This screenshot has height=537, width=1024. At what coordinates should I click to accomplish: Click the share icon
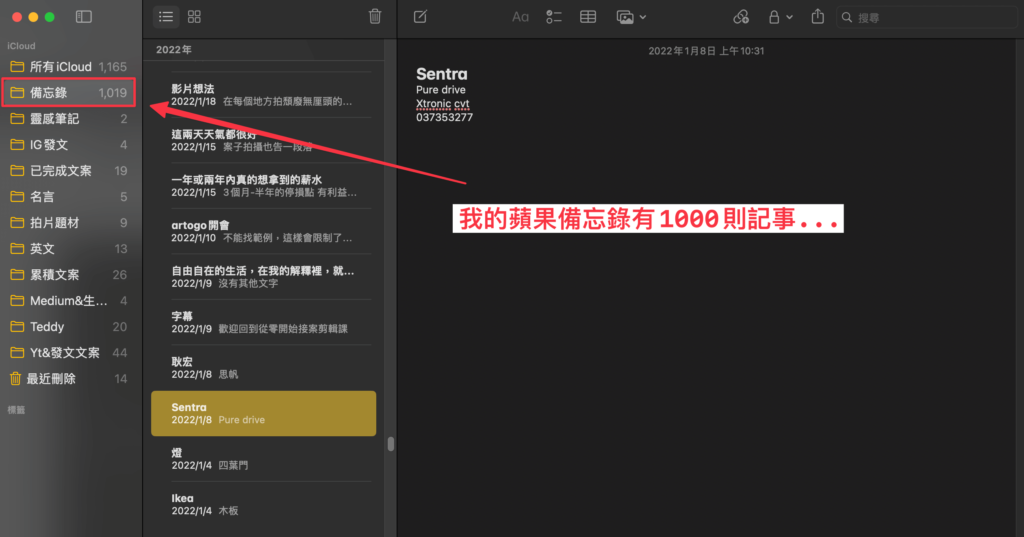coord(818,16)
